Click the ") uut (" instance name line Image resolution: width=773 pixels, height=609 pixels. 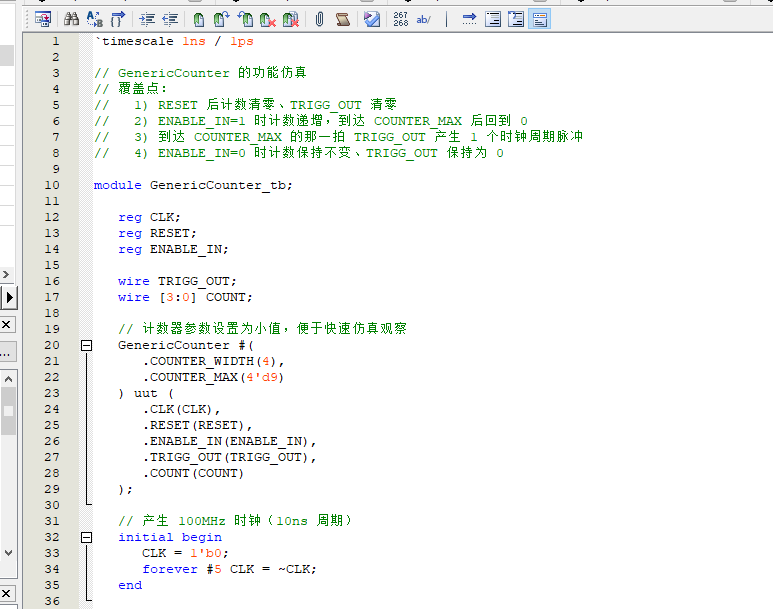145,394
